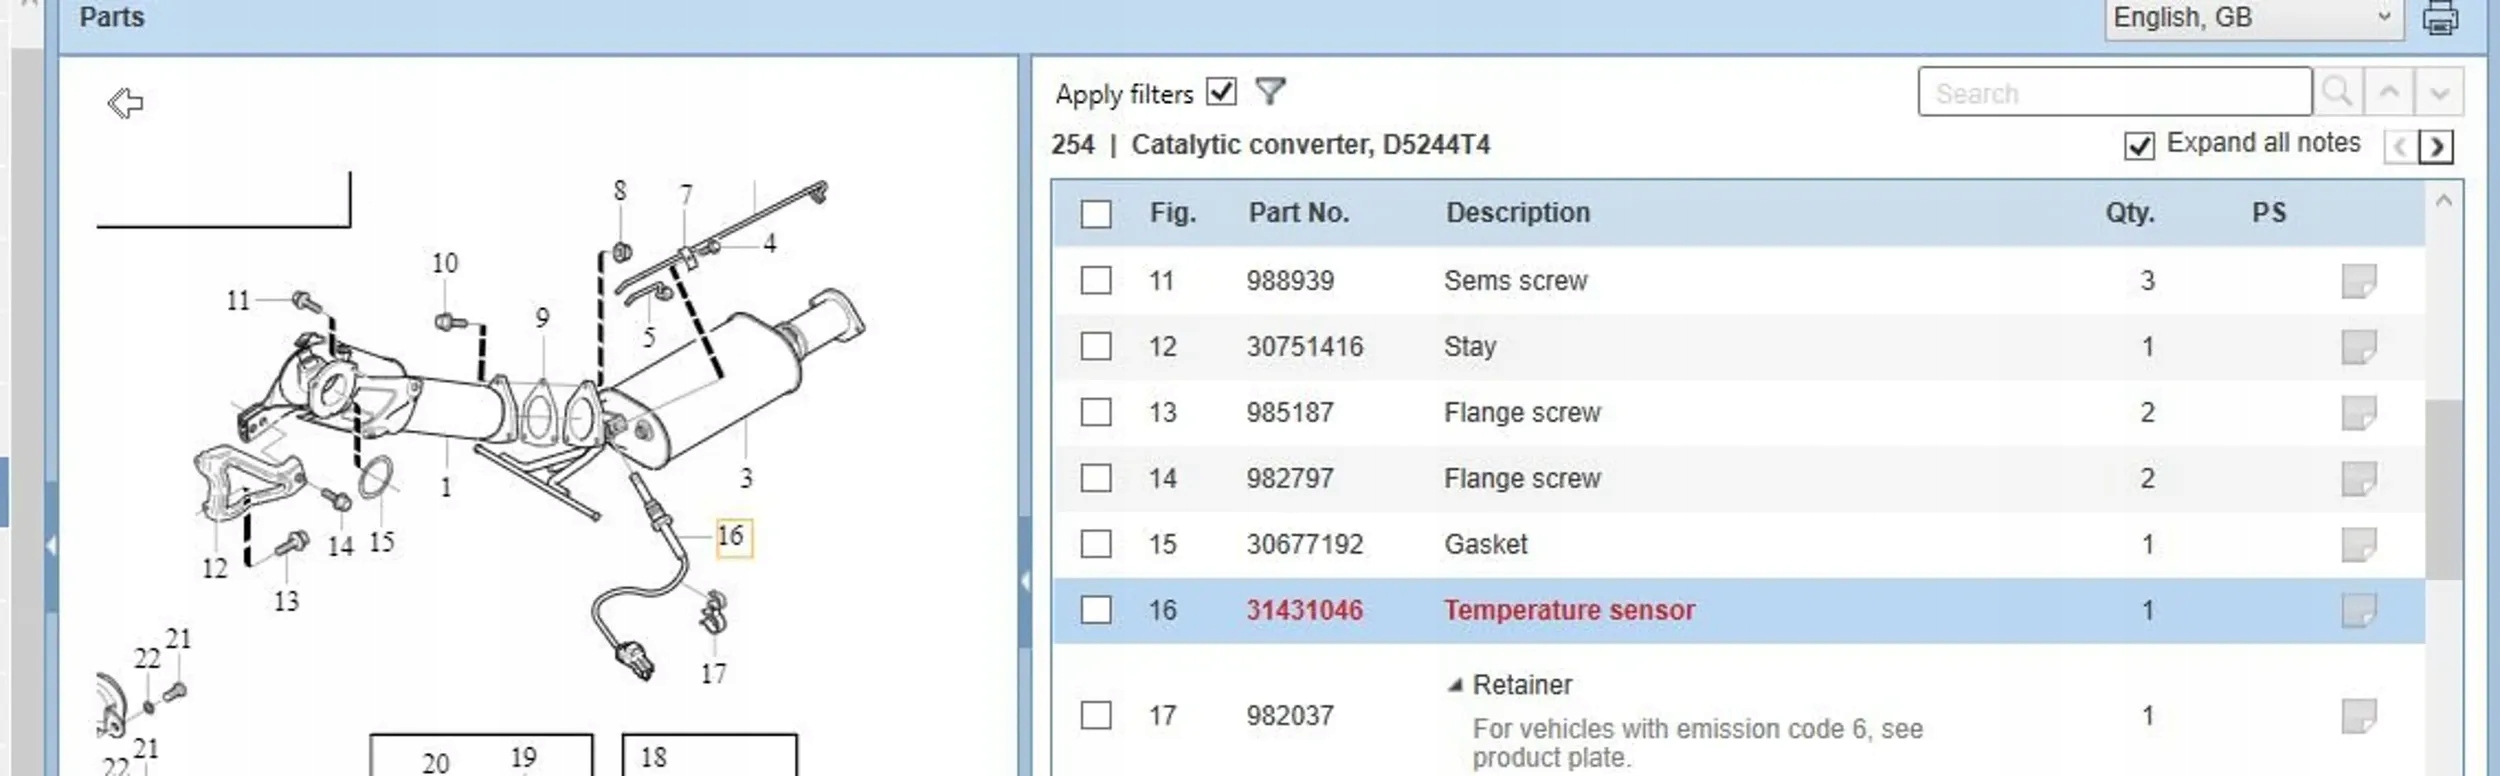The height and width of the screenshot is (776, 2500).
Task: Click callout 9 in the diagram
Action: pyautogui.click(x=542, y=317)
